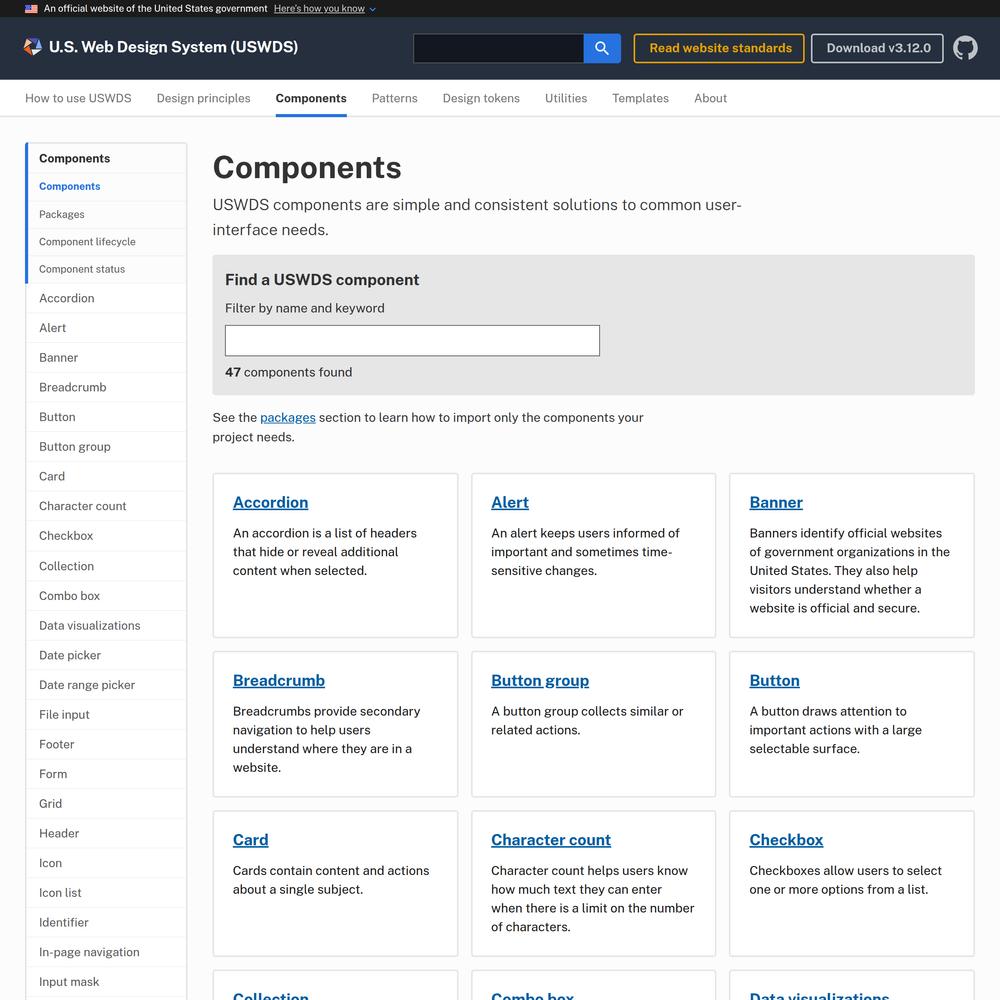This screenshot has height=1000, width=1000.
Task: Follow the packages link in paragraph
Action: click(x=288, y=418)
